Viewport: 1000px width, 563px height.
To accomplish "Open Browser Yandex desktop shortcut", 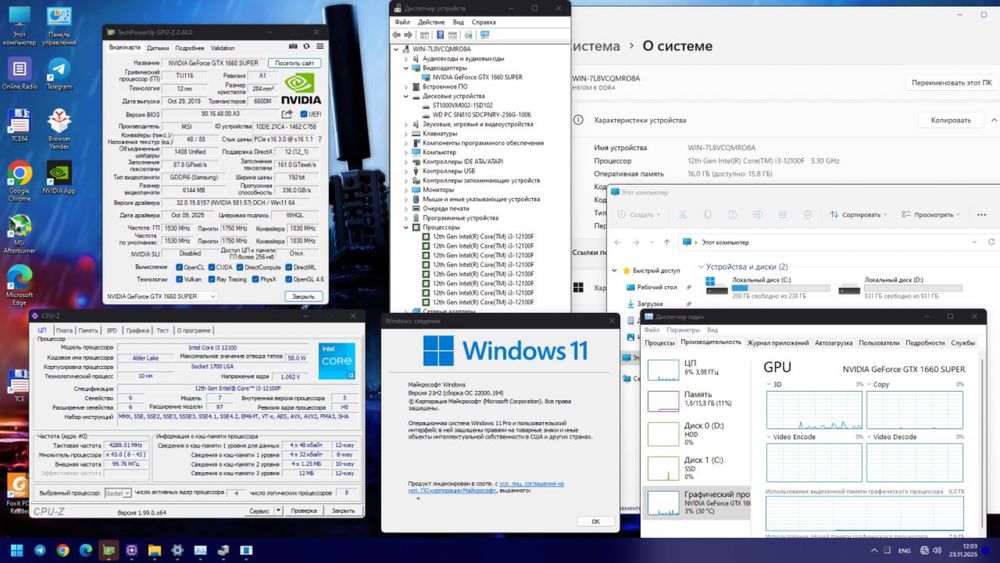I will click(59, 128).
